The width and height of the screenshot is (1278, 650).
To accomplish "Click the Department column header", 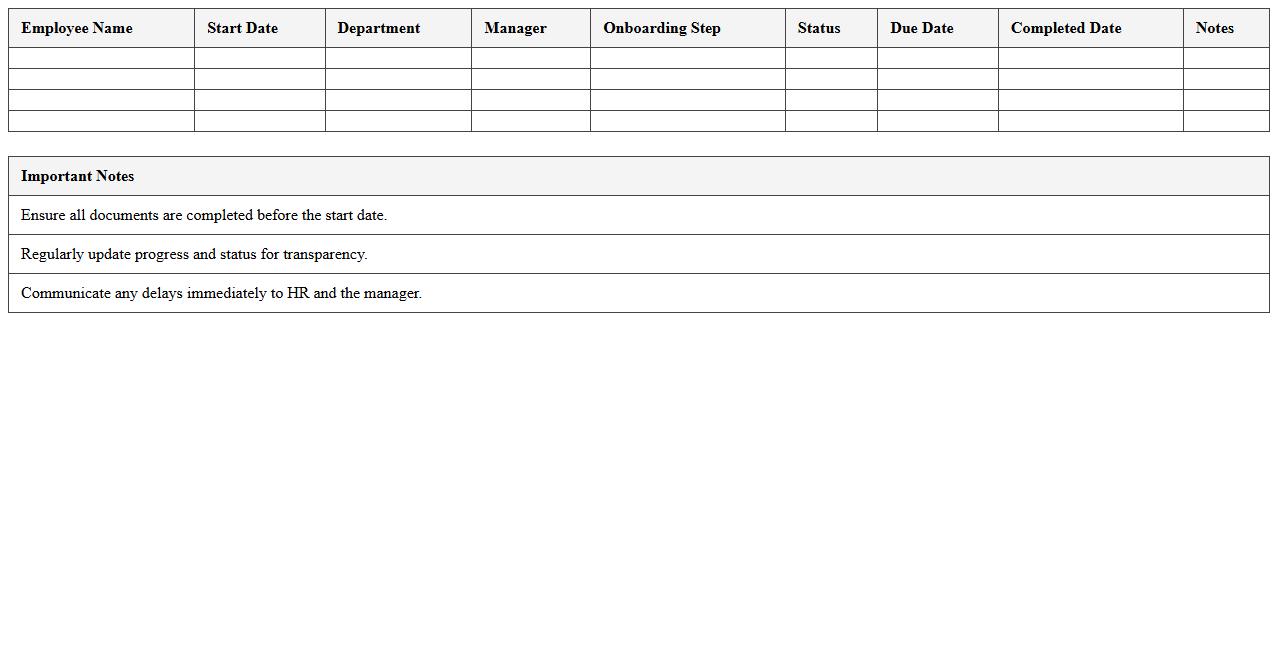I will click(379, 28).
